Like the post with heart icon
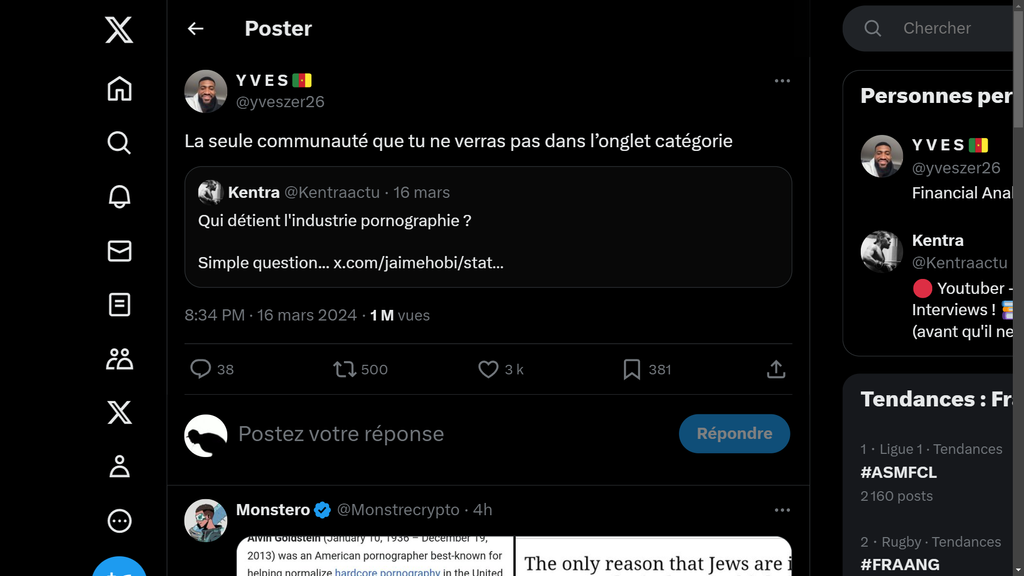The height and width of the screenshot is (576, 1024). (x=488, y=369)
